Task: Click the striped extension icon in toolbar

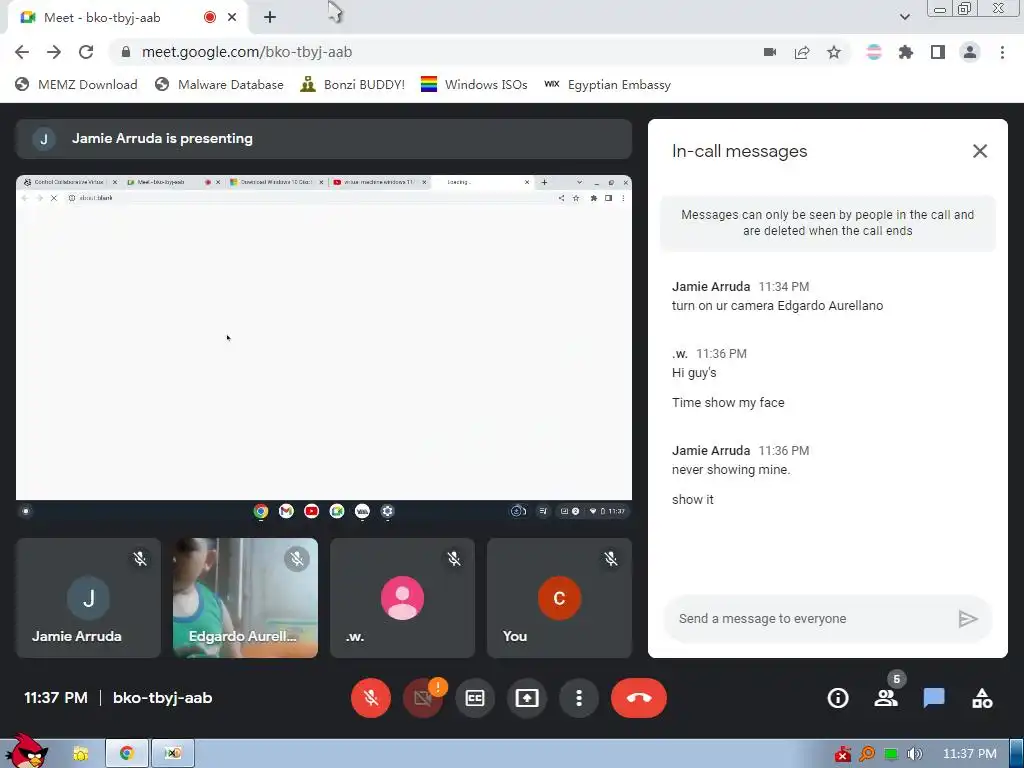Action: pos(874,52)
